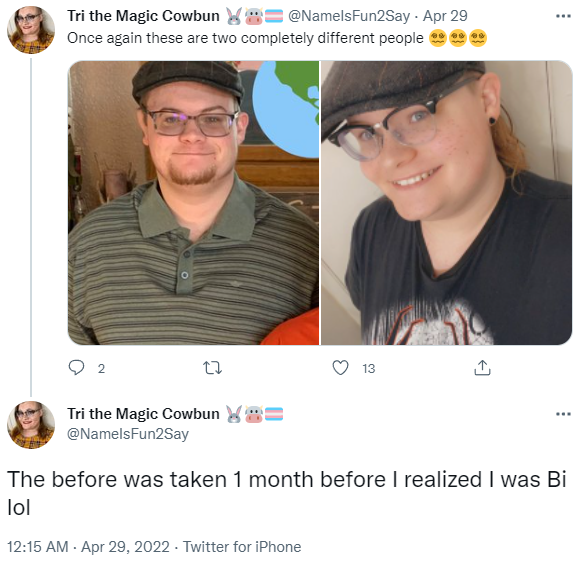The height and width of the screenshot is (572, 581).
Task: Open the share upload icon
Action: [x=482, y=368]
